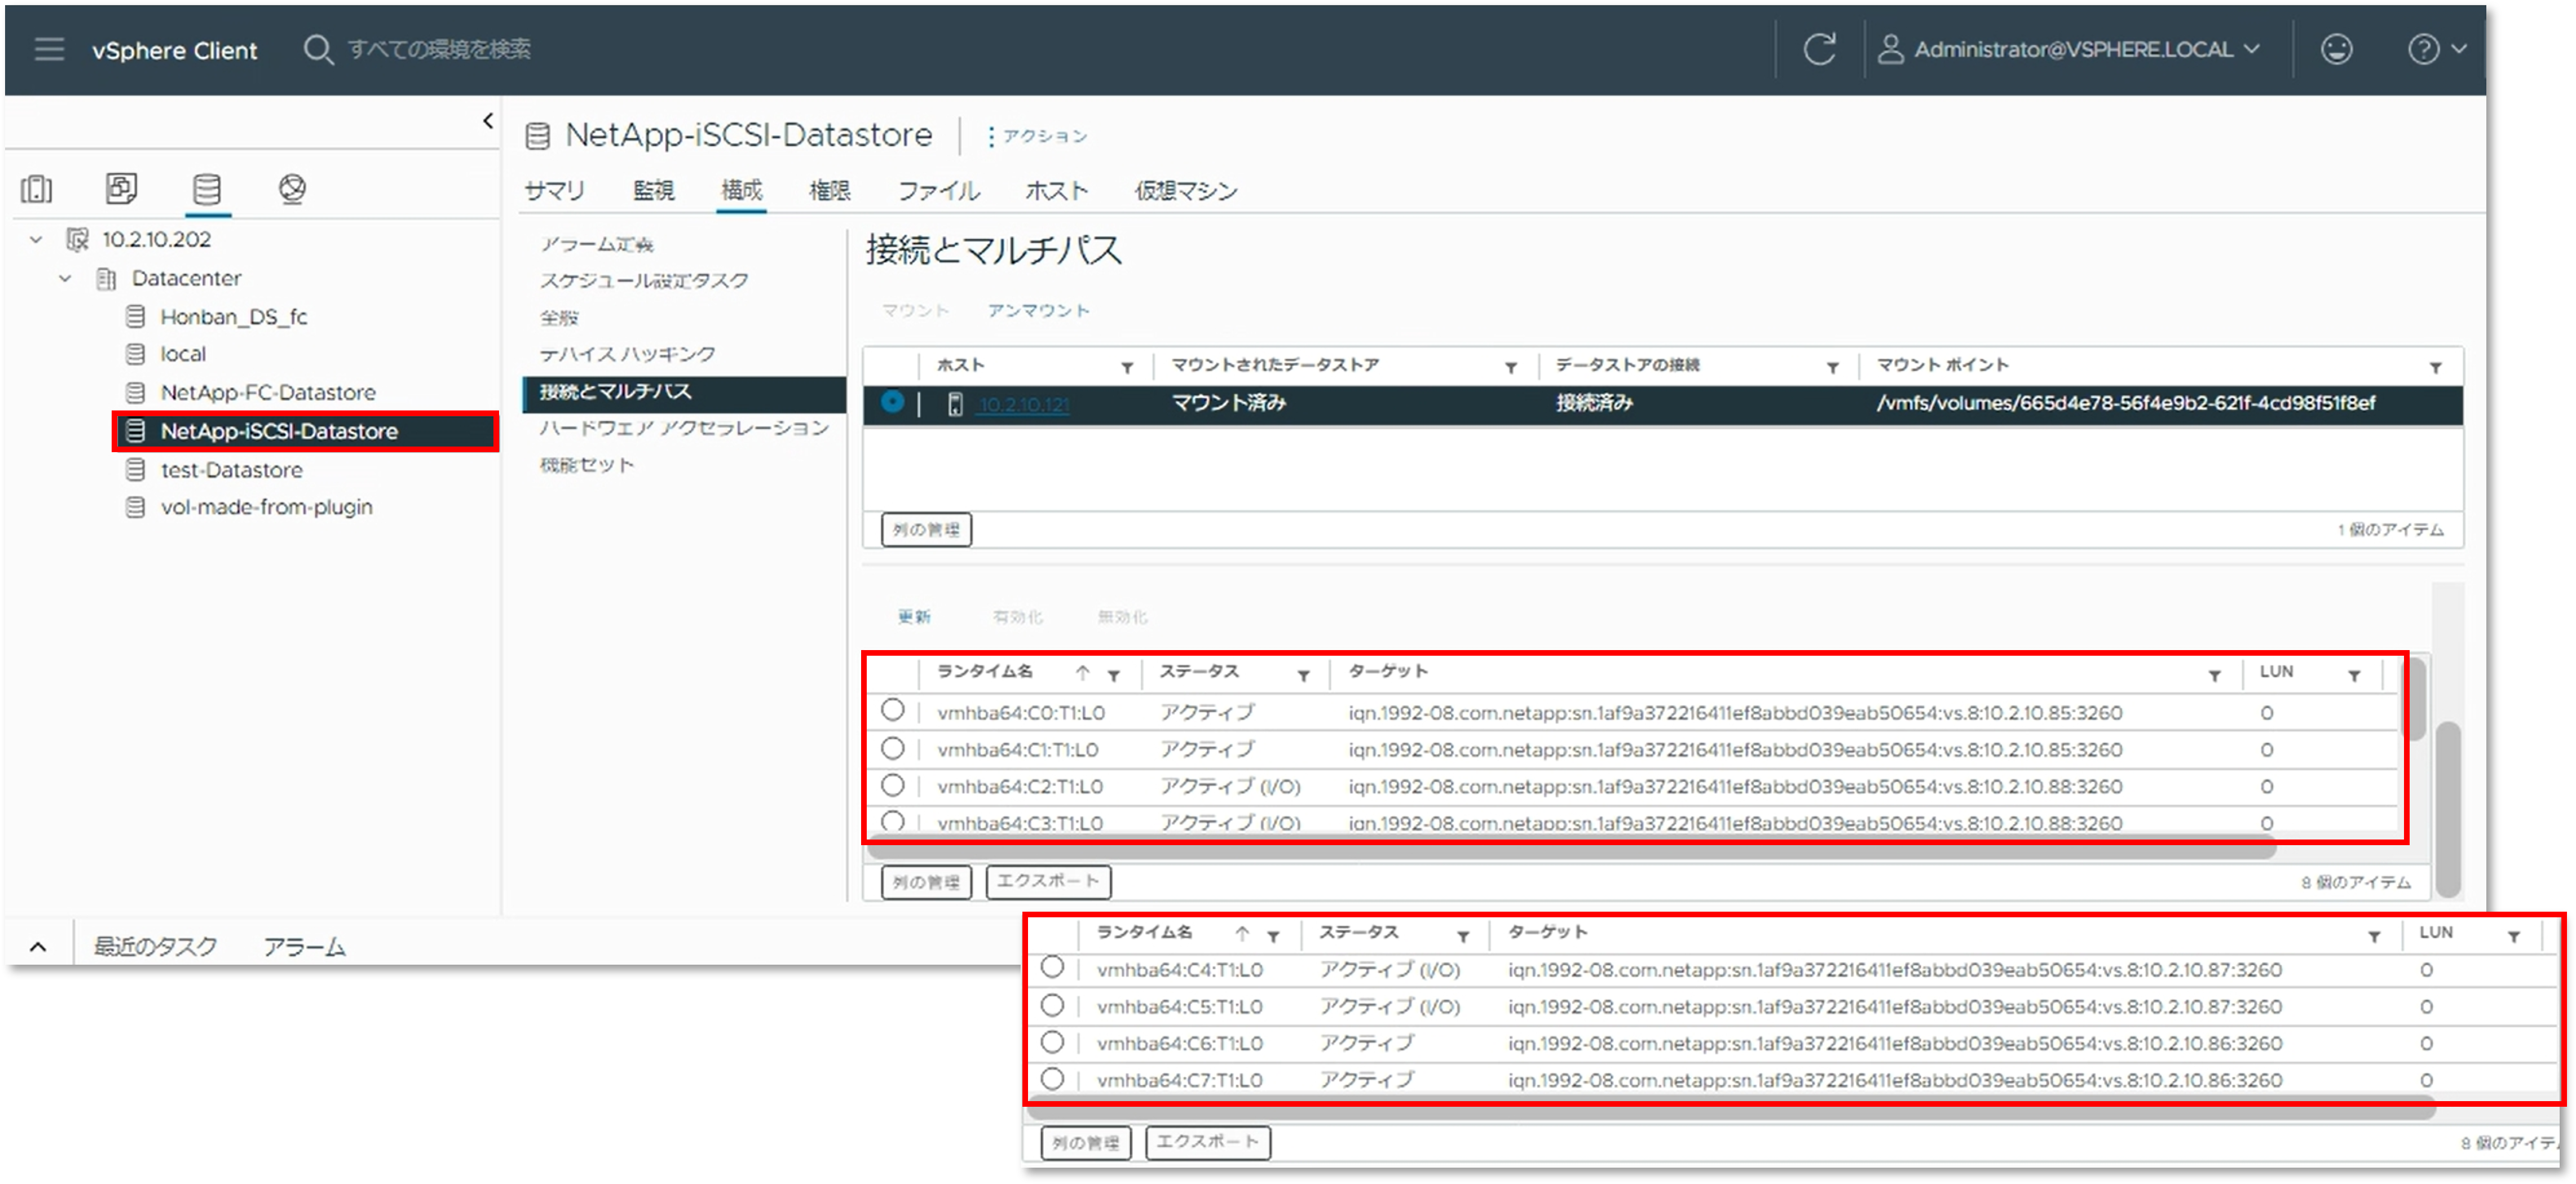Open the 監視 tab

(653, 190)
